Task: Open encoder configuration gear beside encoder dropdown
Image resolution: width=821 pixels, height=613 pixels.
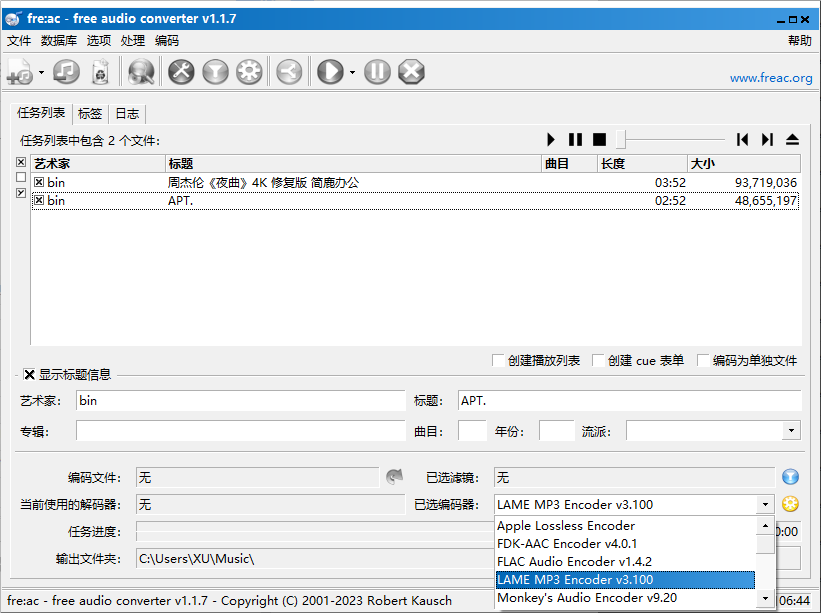Action: pyautogui.click(x=790, y=505)
